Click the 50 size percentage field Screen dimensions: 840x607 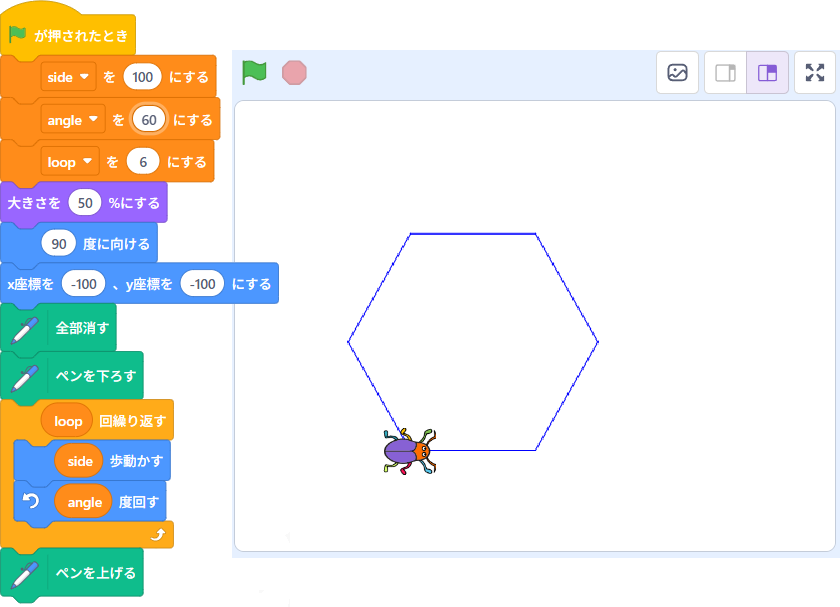[x=85, y=203]
